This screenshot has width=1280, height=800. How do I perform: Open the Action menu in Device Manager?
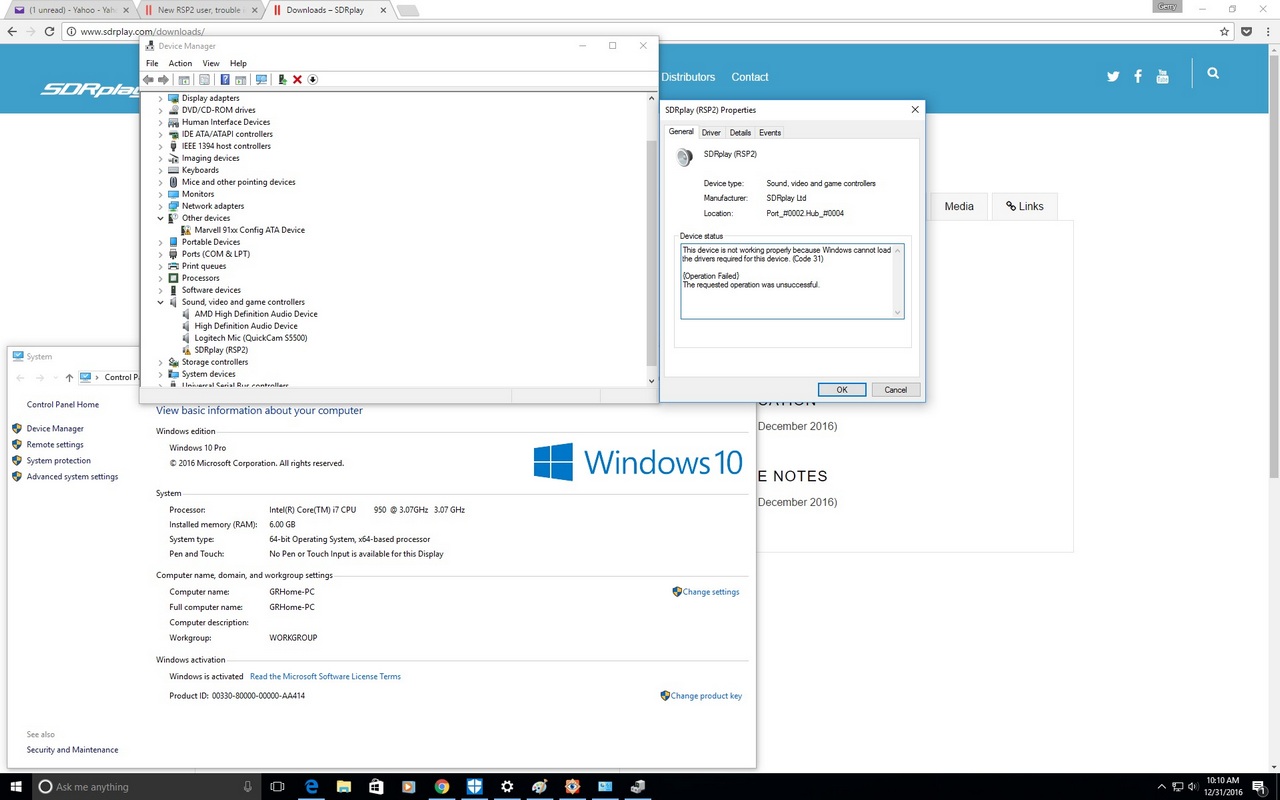click(x=180, y=63)
